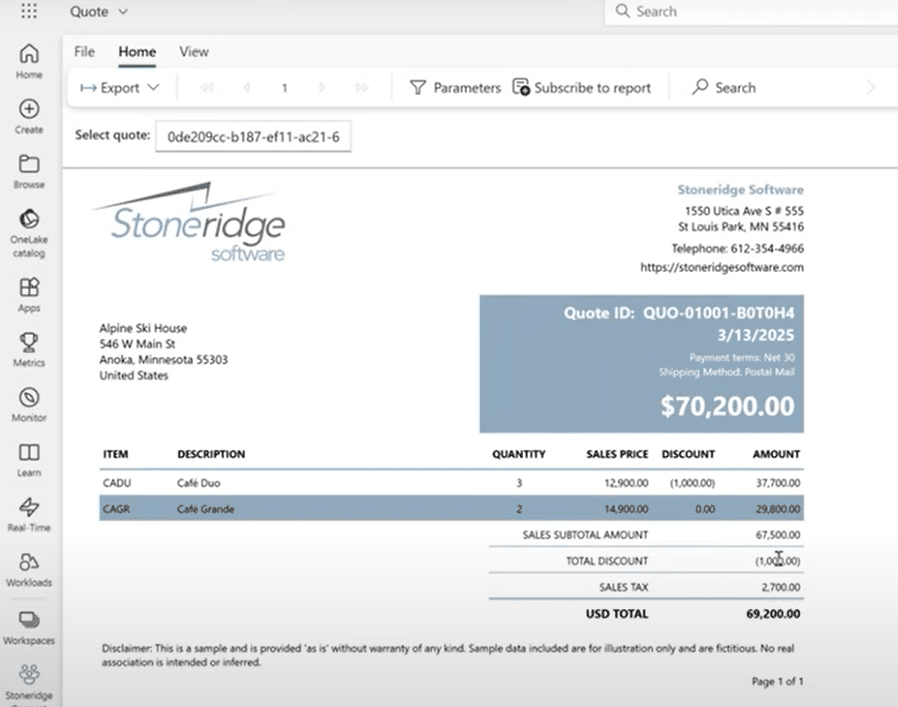Open Workspaces in the sidebar

point(29,625)
